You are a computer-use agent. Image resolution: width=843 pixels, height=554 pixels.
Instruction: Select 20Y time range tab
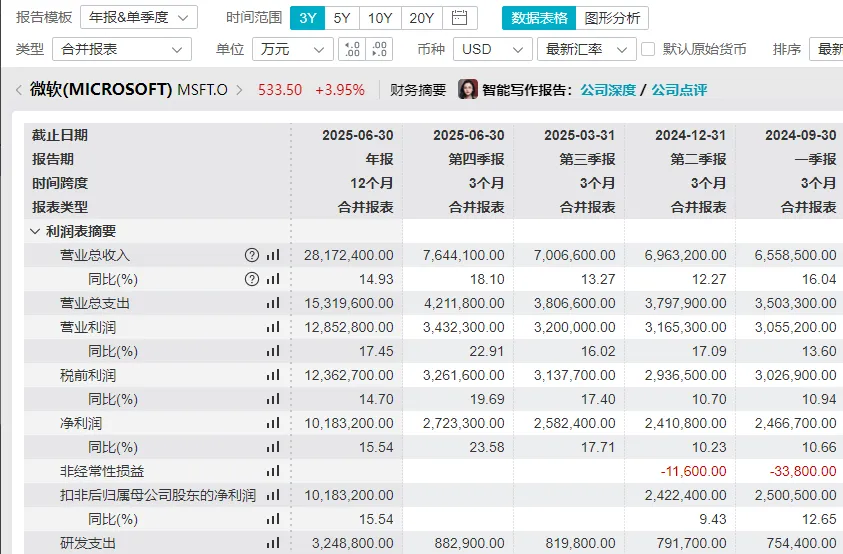click(422, 18)
